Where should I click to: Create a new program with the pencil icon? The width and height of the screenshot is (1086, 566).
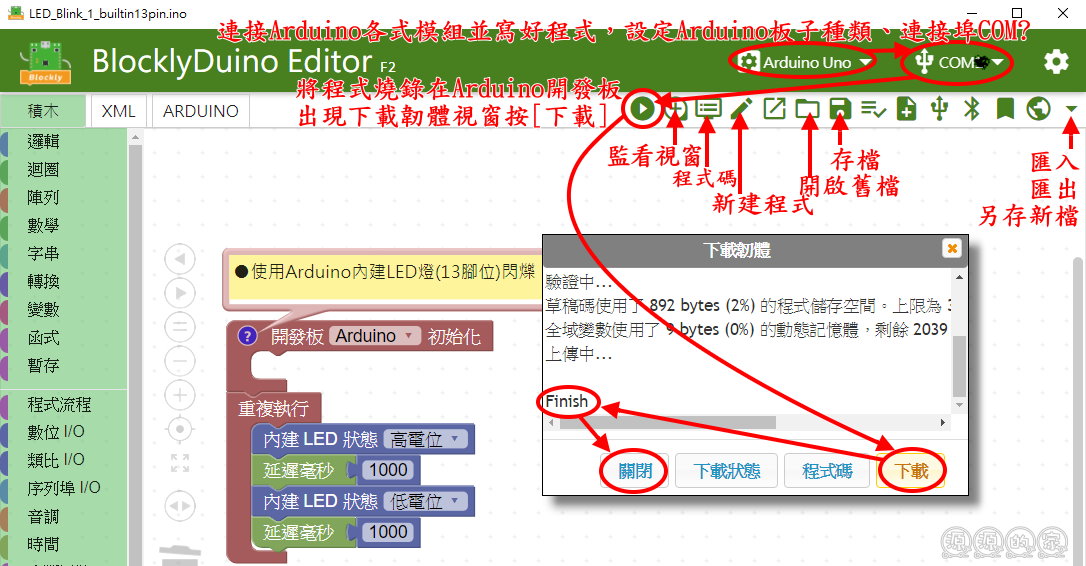742,109
